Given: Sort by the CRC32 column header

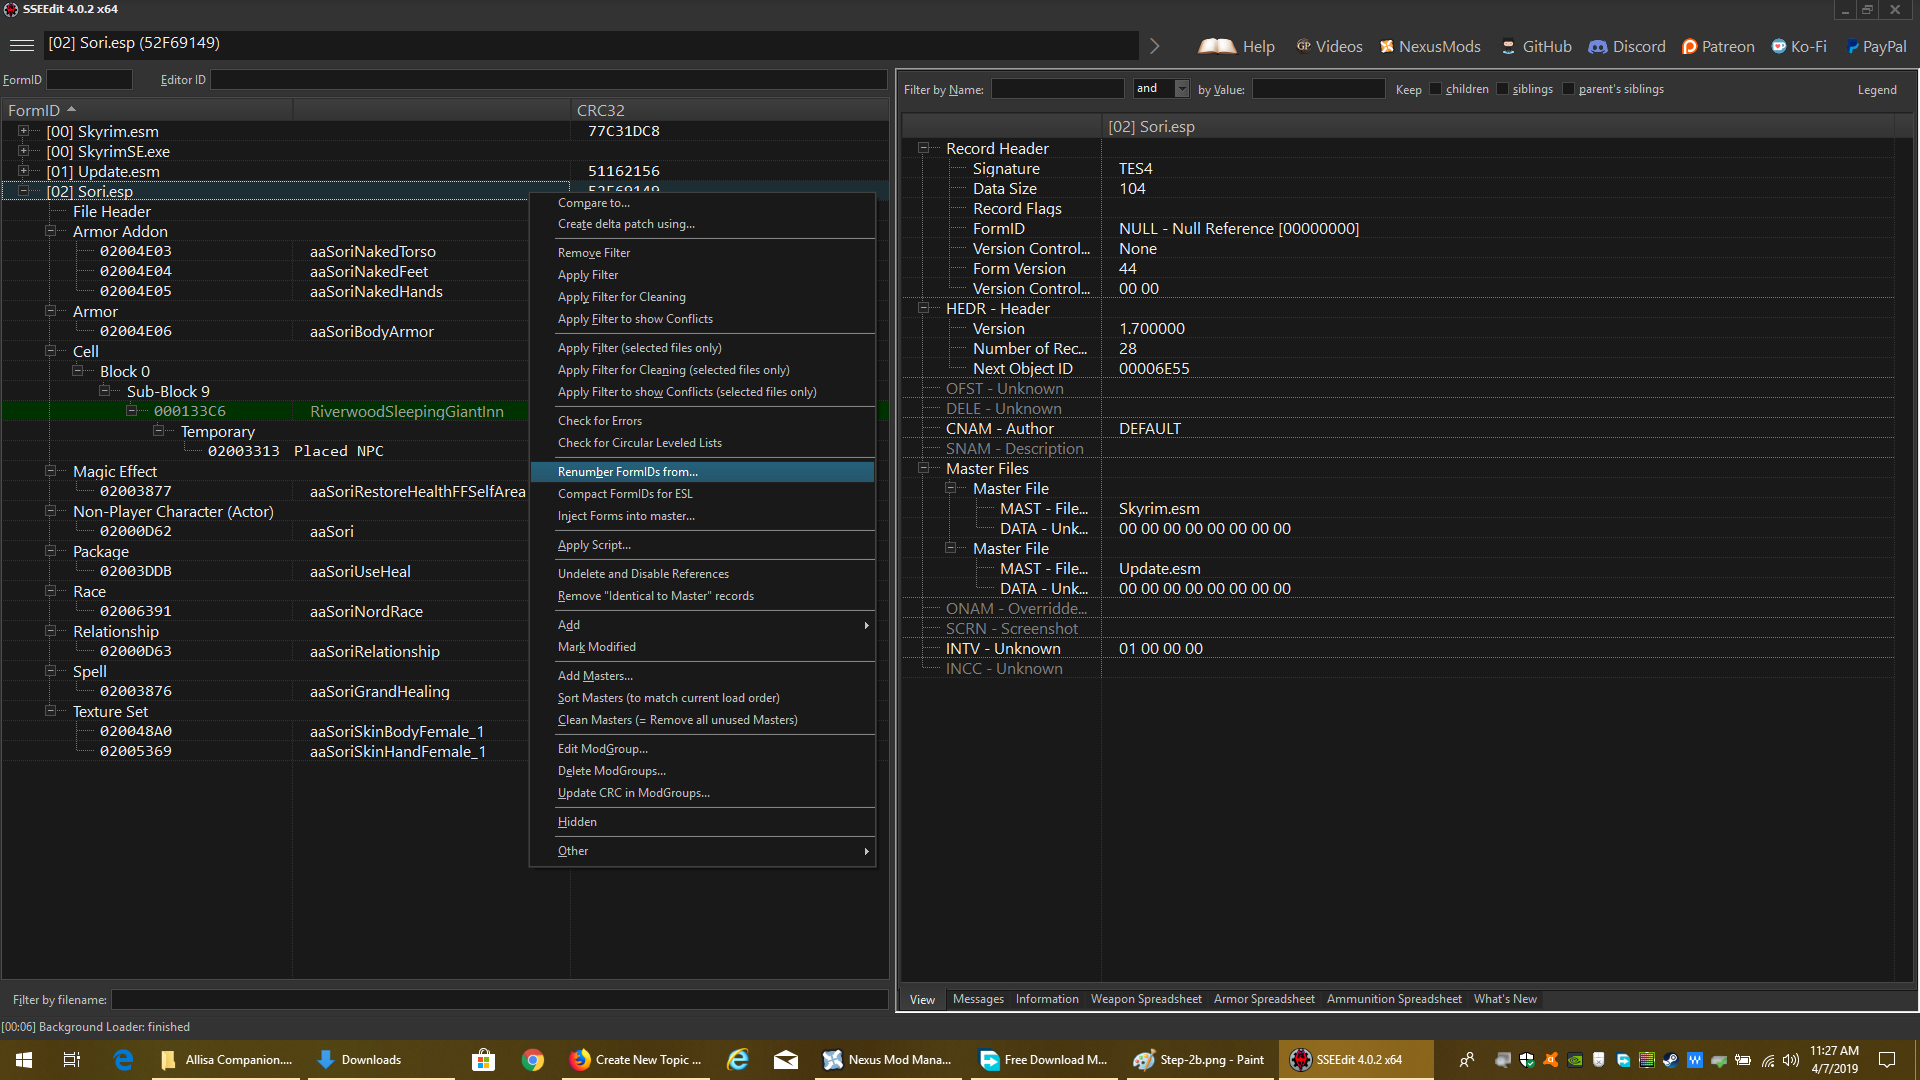Looking at the screenshot, I should click(729, 110).
